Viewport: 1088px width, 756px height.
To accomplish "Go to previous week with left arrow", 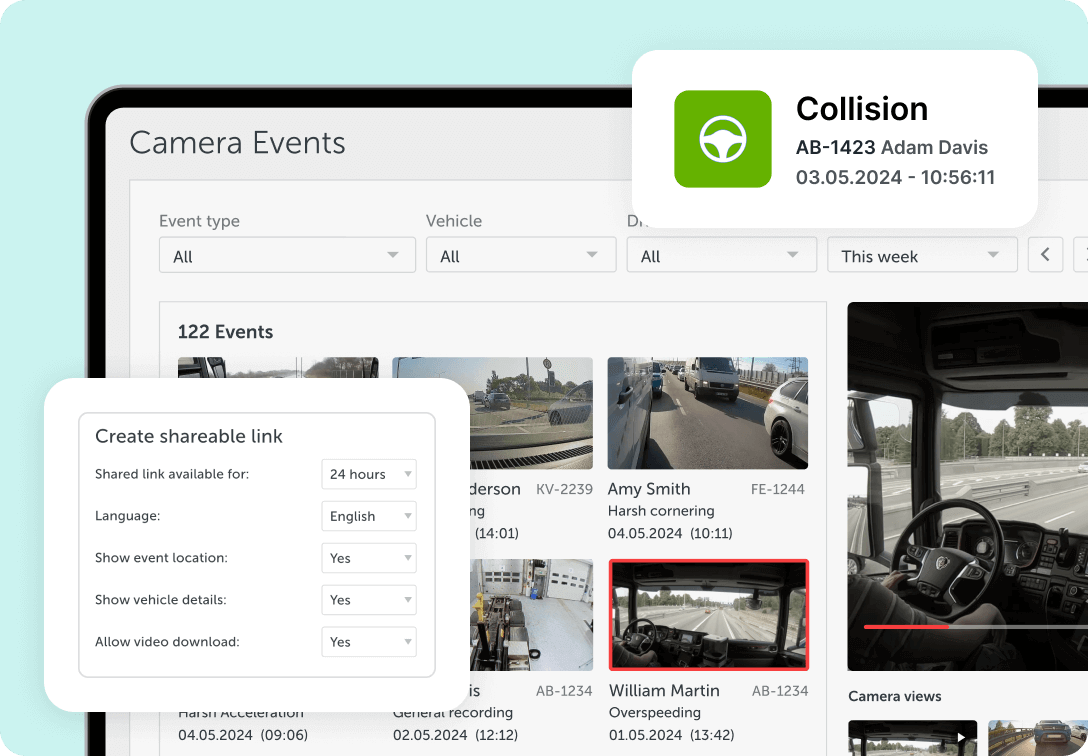I will (1045, 255).
